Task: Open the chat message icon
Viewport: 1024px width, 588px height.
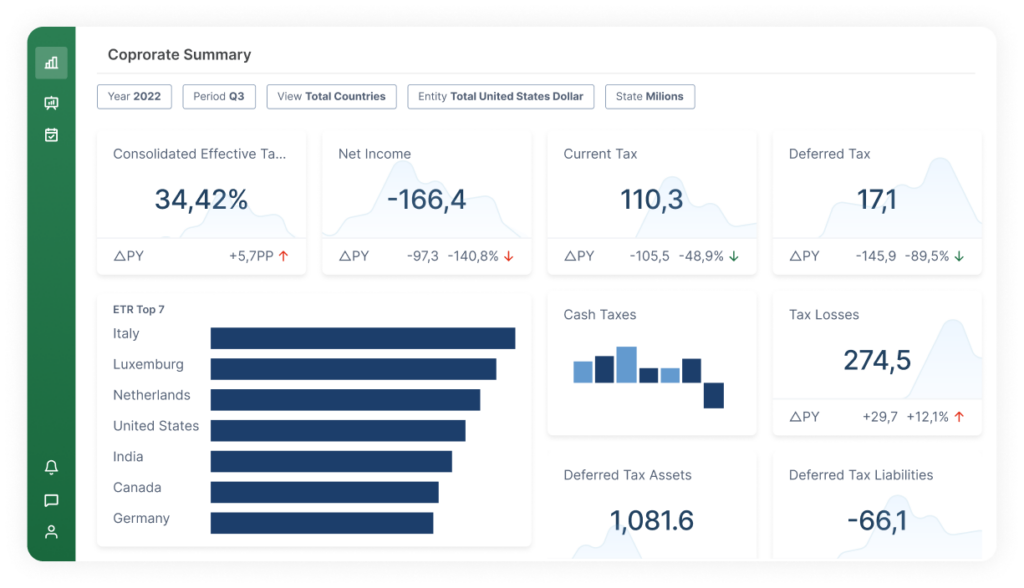Action: pos(51,499)
